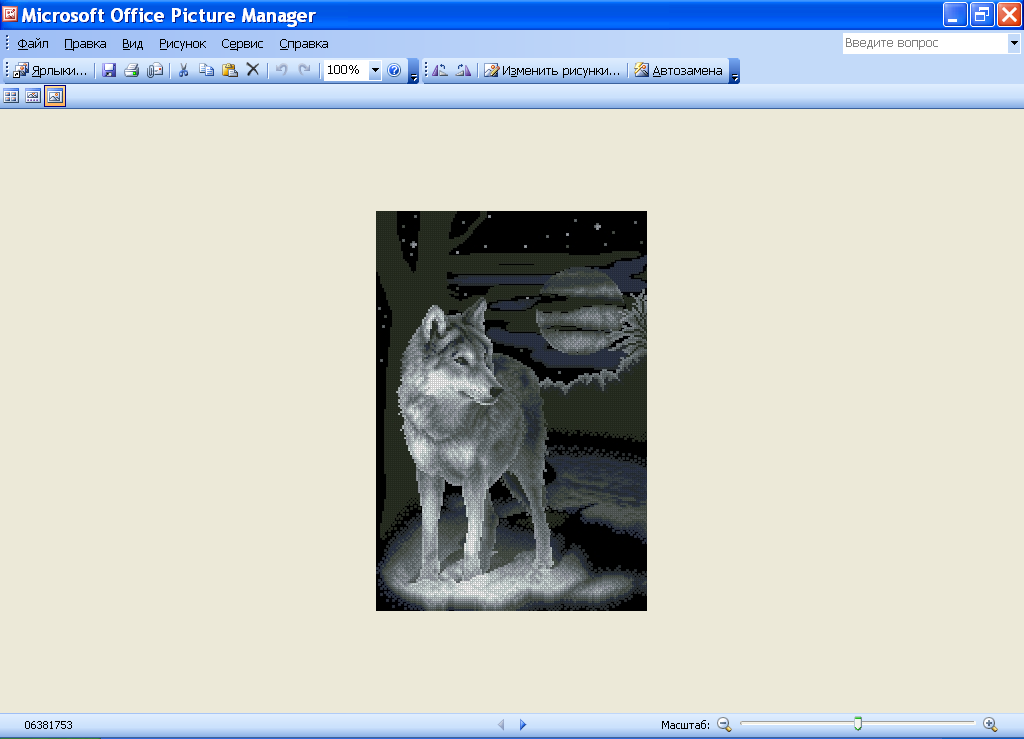Open standard toolbar options arrow
1024x739 pixels.
(413, 71)
